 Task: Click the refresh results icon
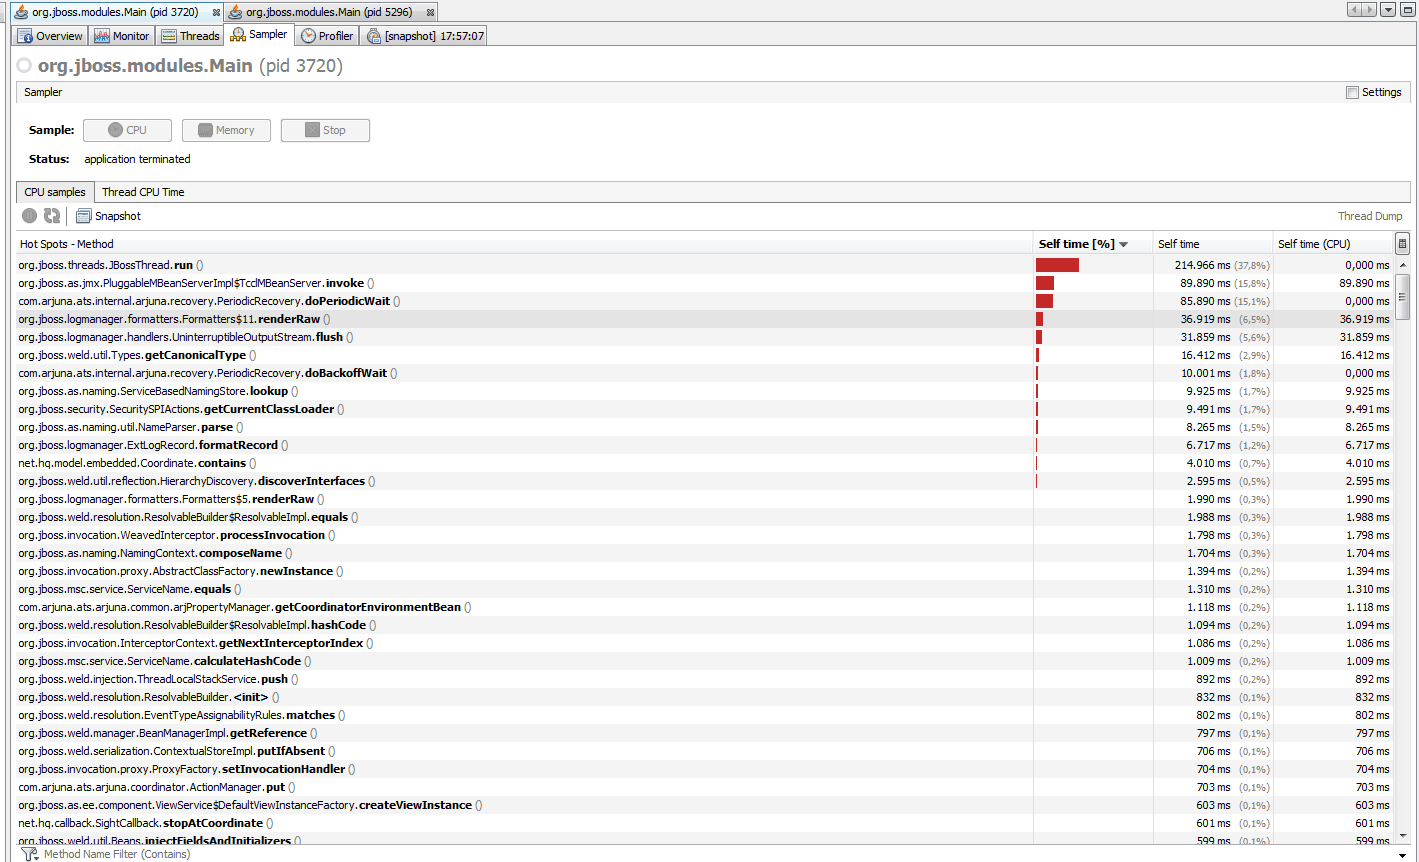pos(51,215)
